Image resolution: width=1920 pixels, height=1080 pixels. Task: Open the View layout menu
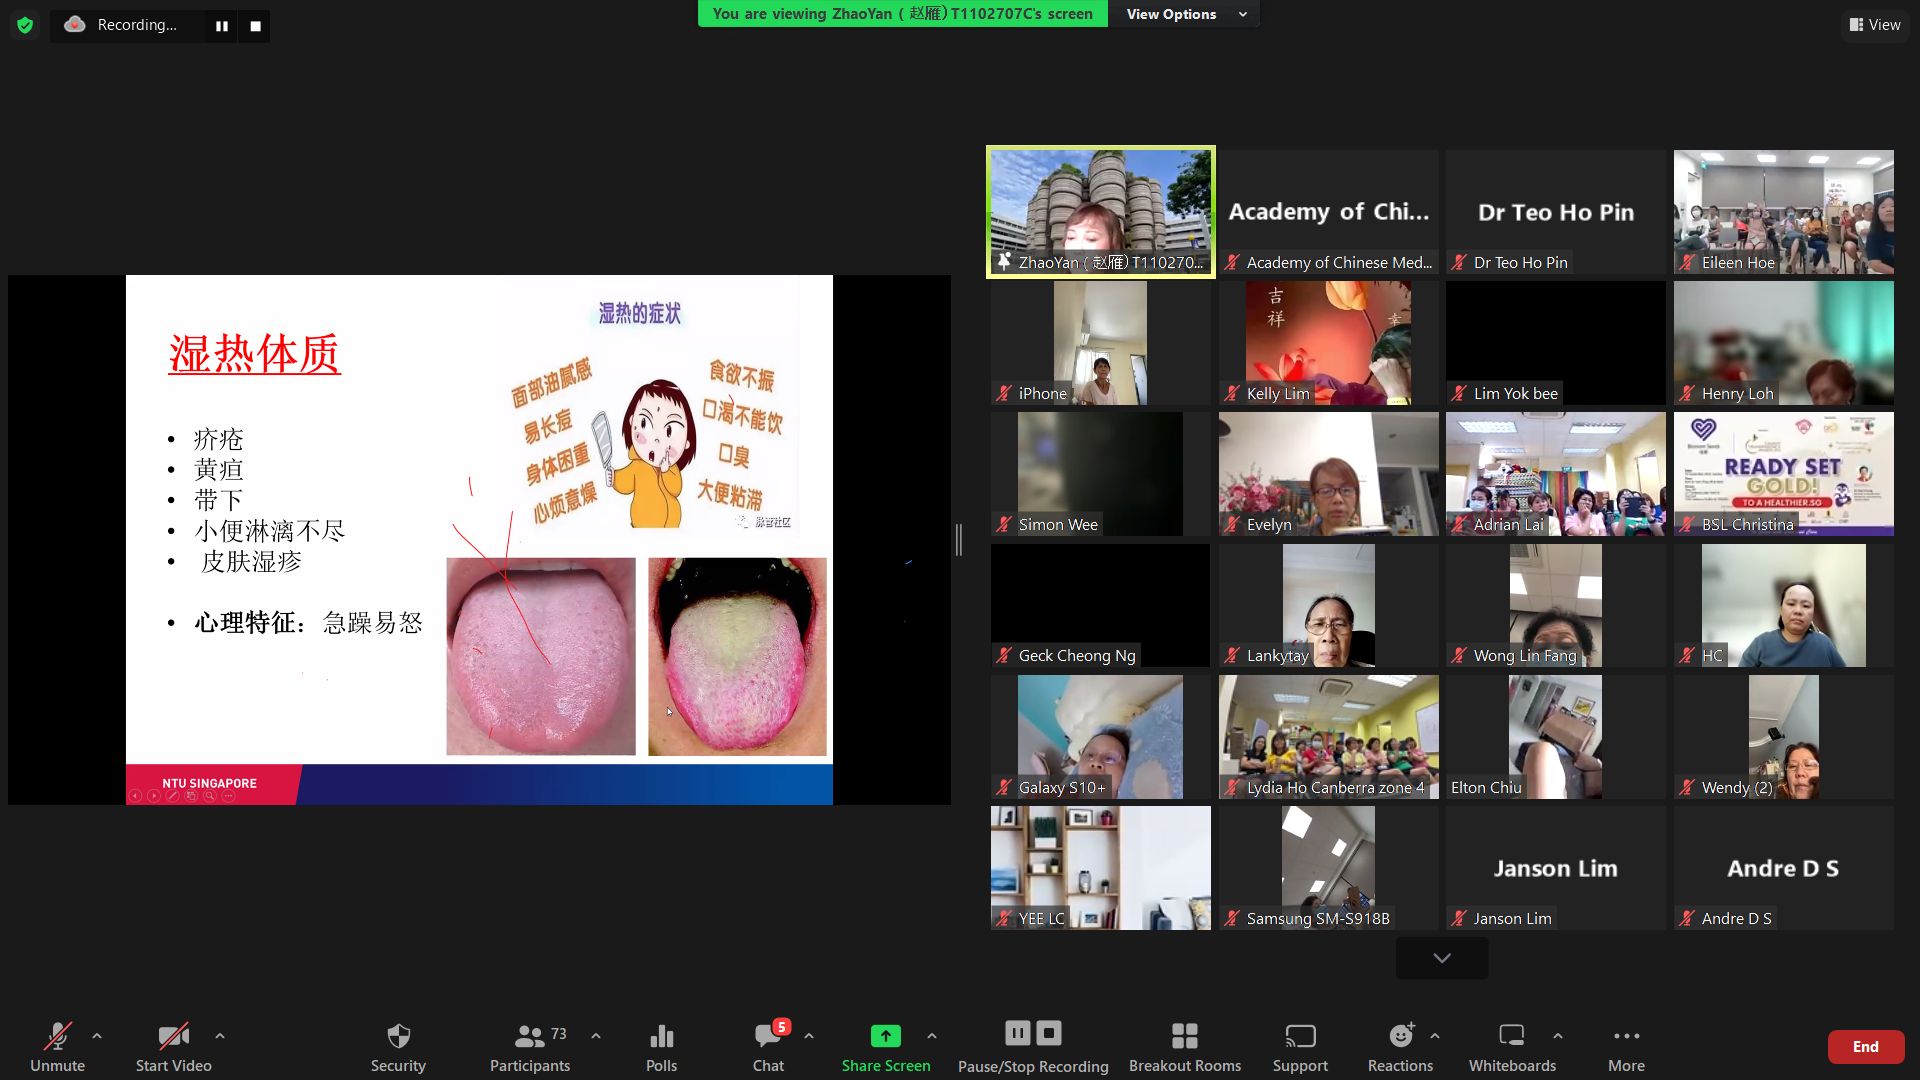(1874, 25)
